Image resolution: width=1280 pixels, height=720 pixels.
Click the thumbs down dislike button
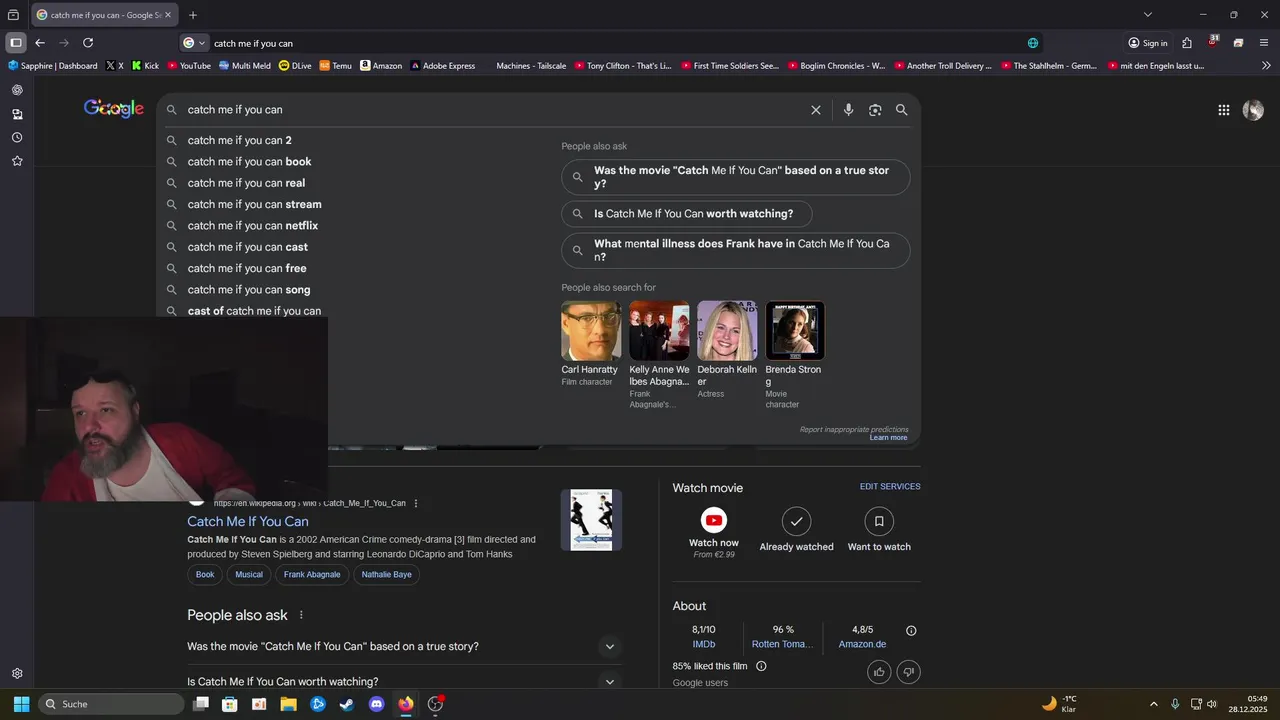pos(909,672)
